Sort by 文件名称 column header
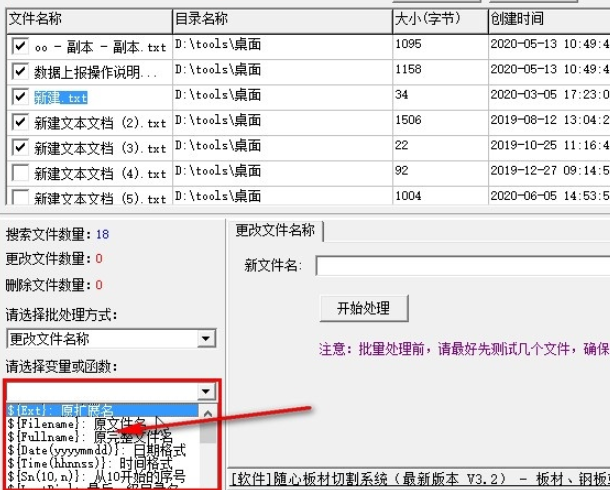 (x=89, y=19)
